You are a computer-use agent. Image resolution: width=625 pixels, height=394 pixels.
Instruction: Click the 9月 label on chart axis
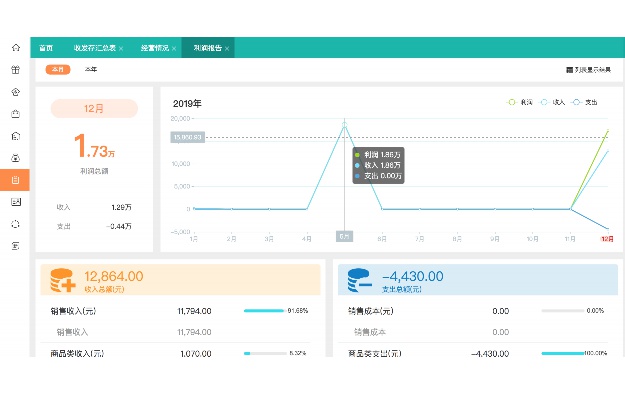(495, 239)
